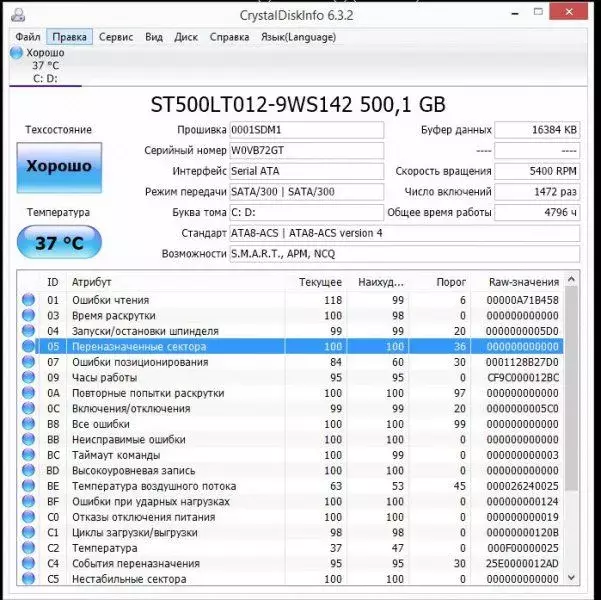
Task: Click the power-on hours field 4796 ч
Action: [x=537, y=213]
